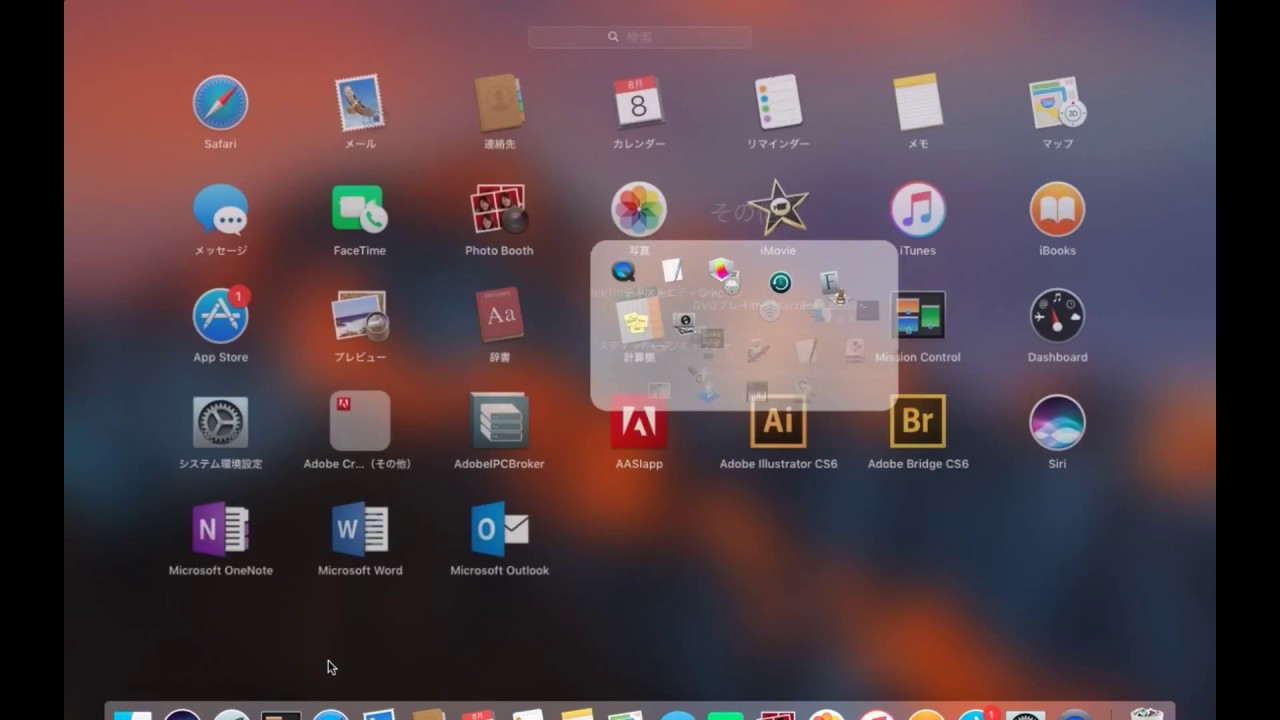This screenshot has width=1280, height=720.
Task: Open Microsoft Outlook
Action: tap(499, 530)
